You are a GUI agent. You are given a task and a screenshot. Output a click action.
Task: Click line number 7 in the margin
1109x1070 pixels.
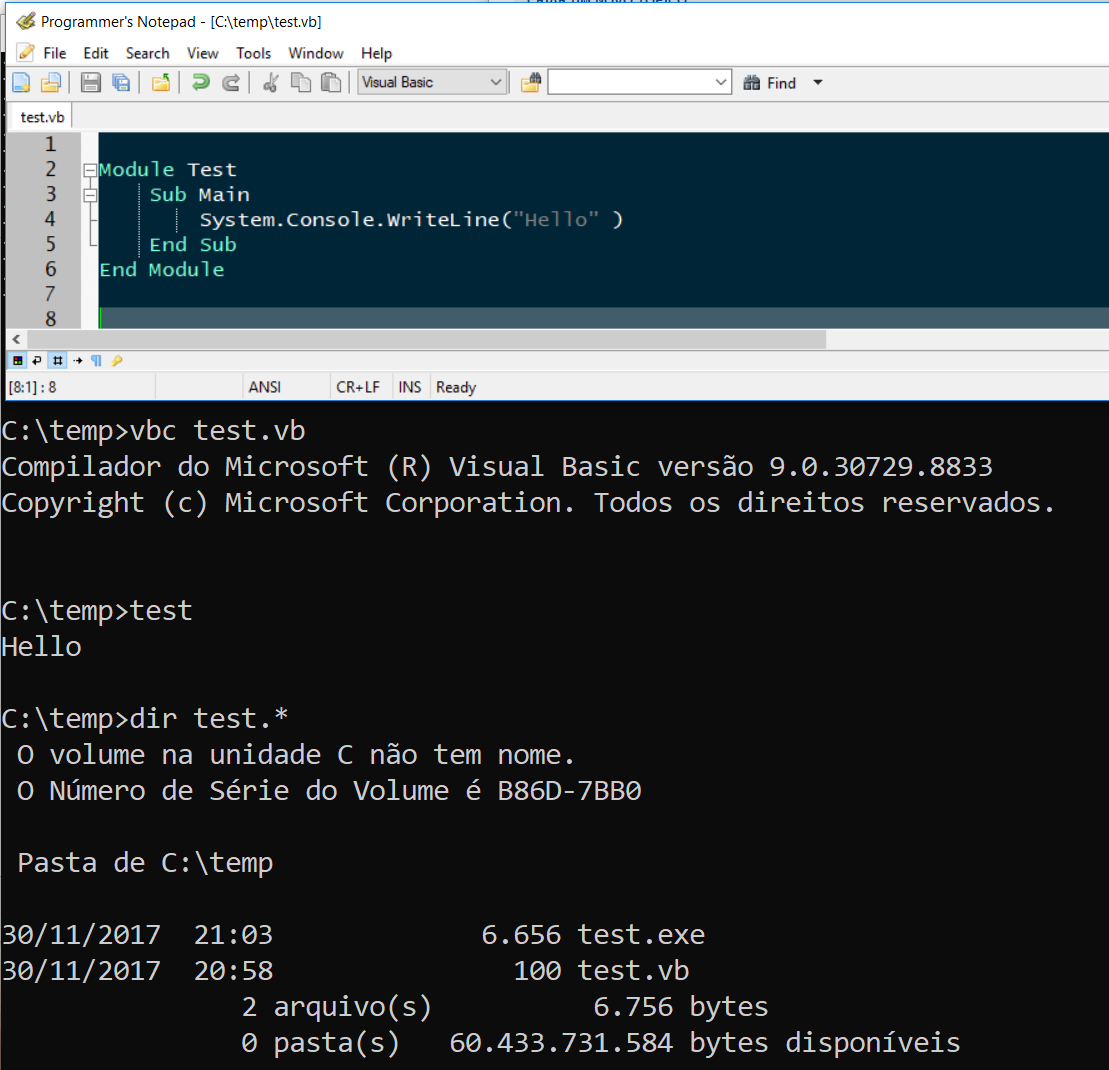50,294
